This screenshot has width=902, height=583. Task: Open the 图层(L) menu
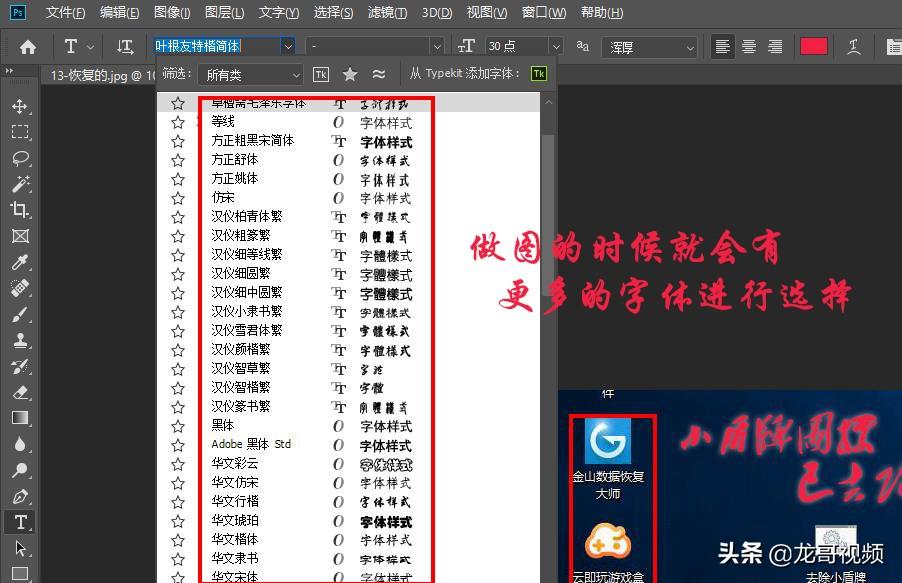(224, 12)
